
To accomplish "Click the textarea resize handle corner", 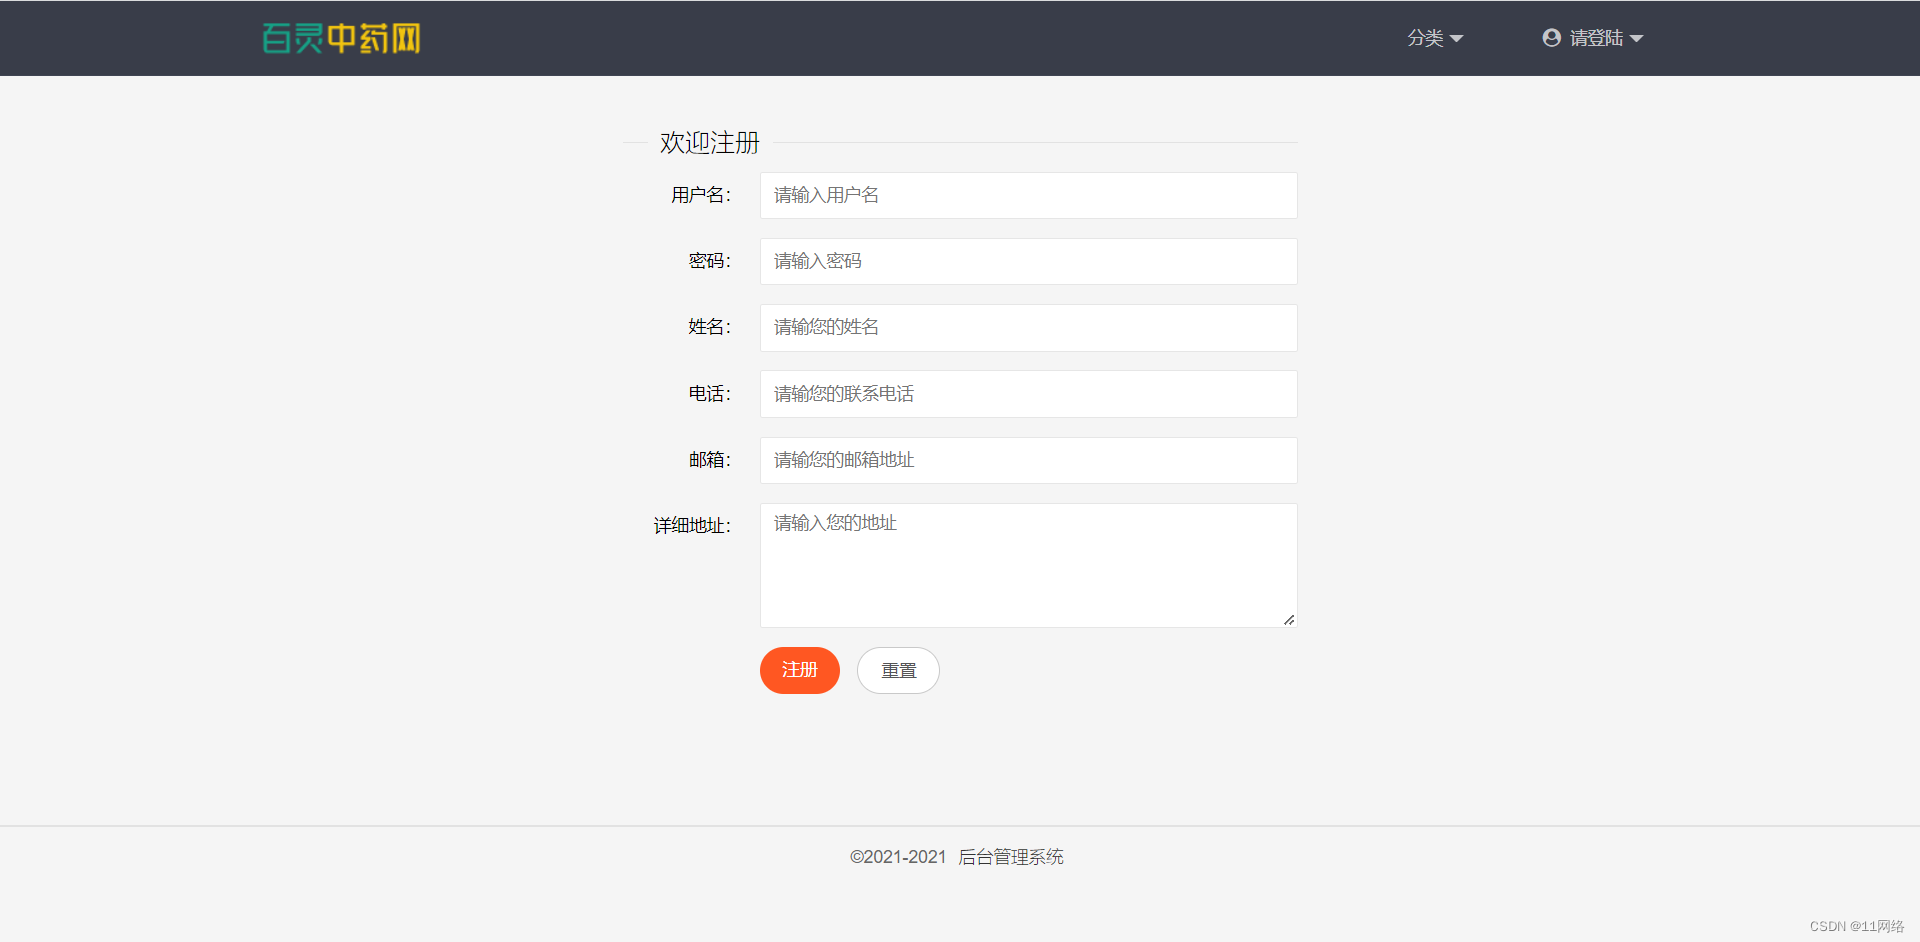I will click(x=1289, y=619).
